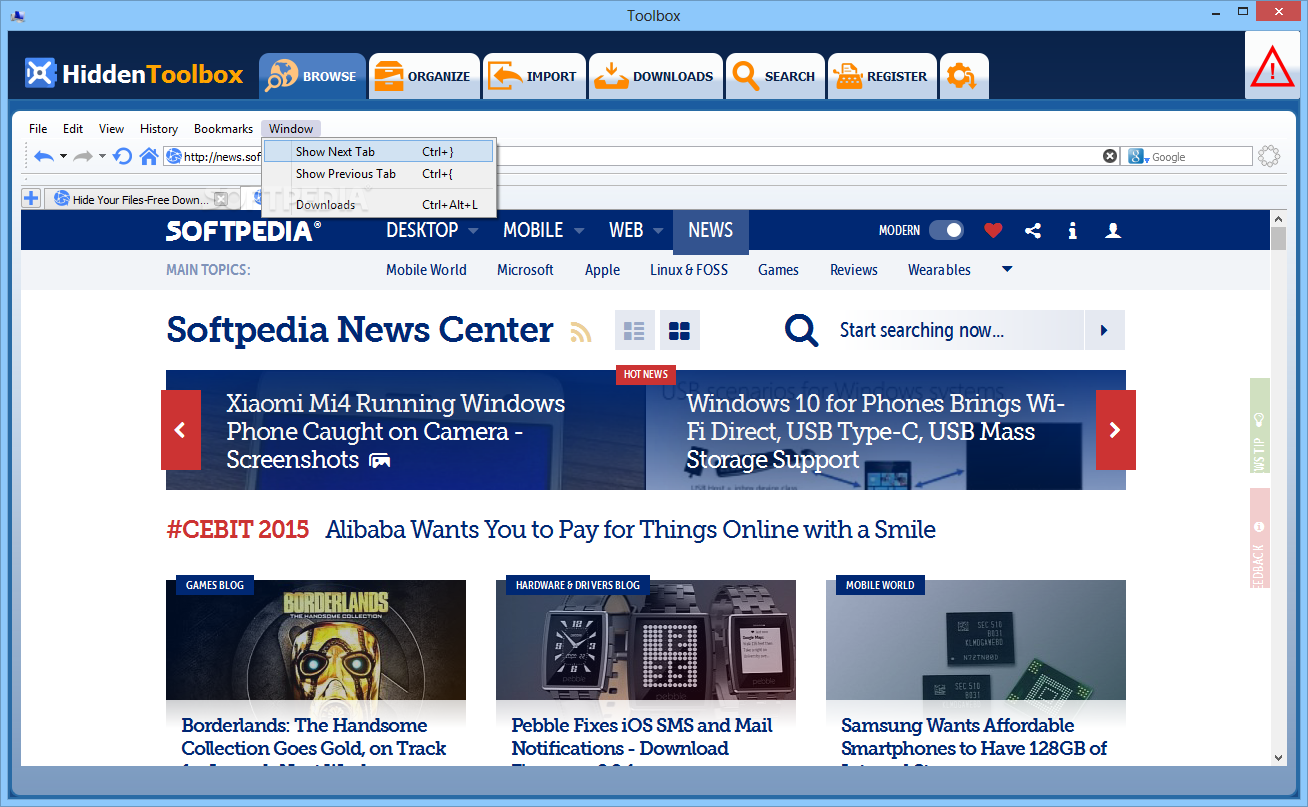Image resolution: width=1308 pixels, height=807 pixels.
Task: Click the red heart icon
Action: 993,230
